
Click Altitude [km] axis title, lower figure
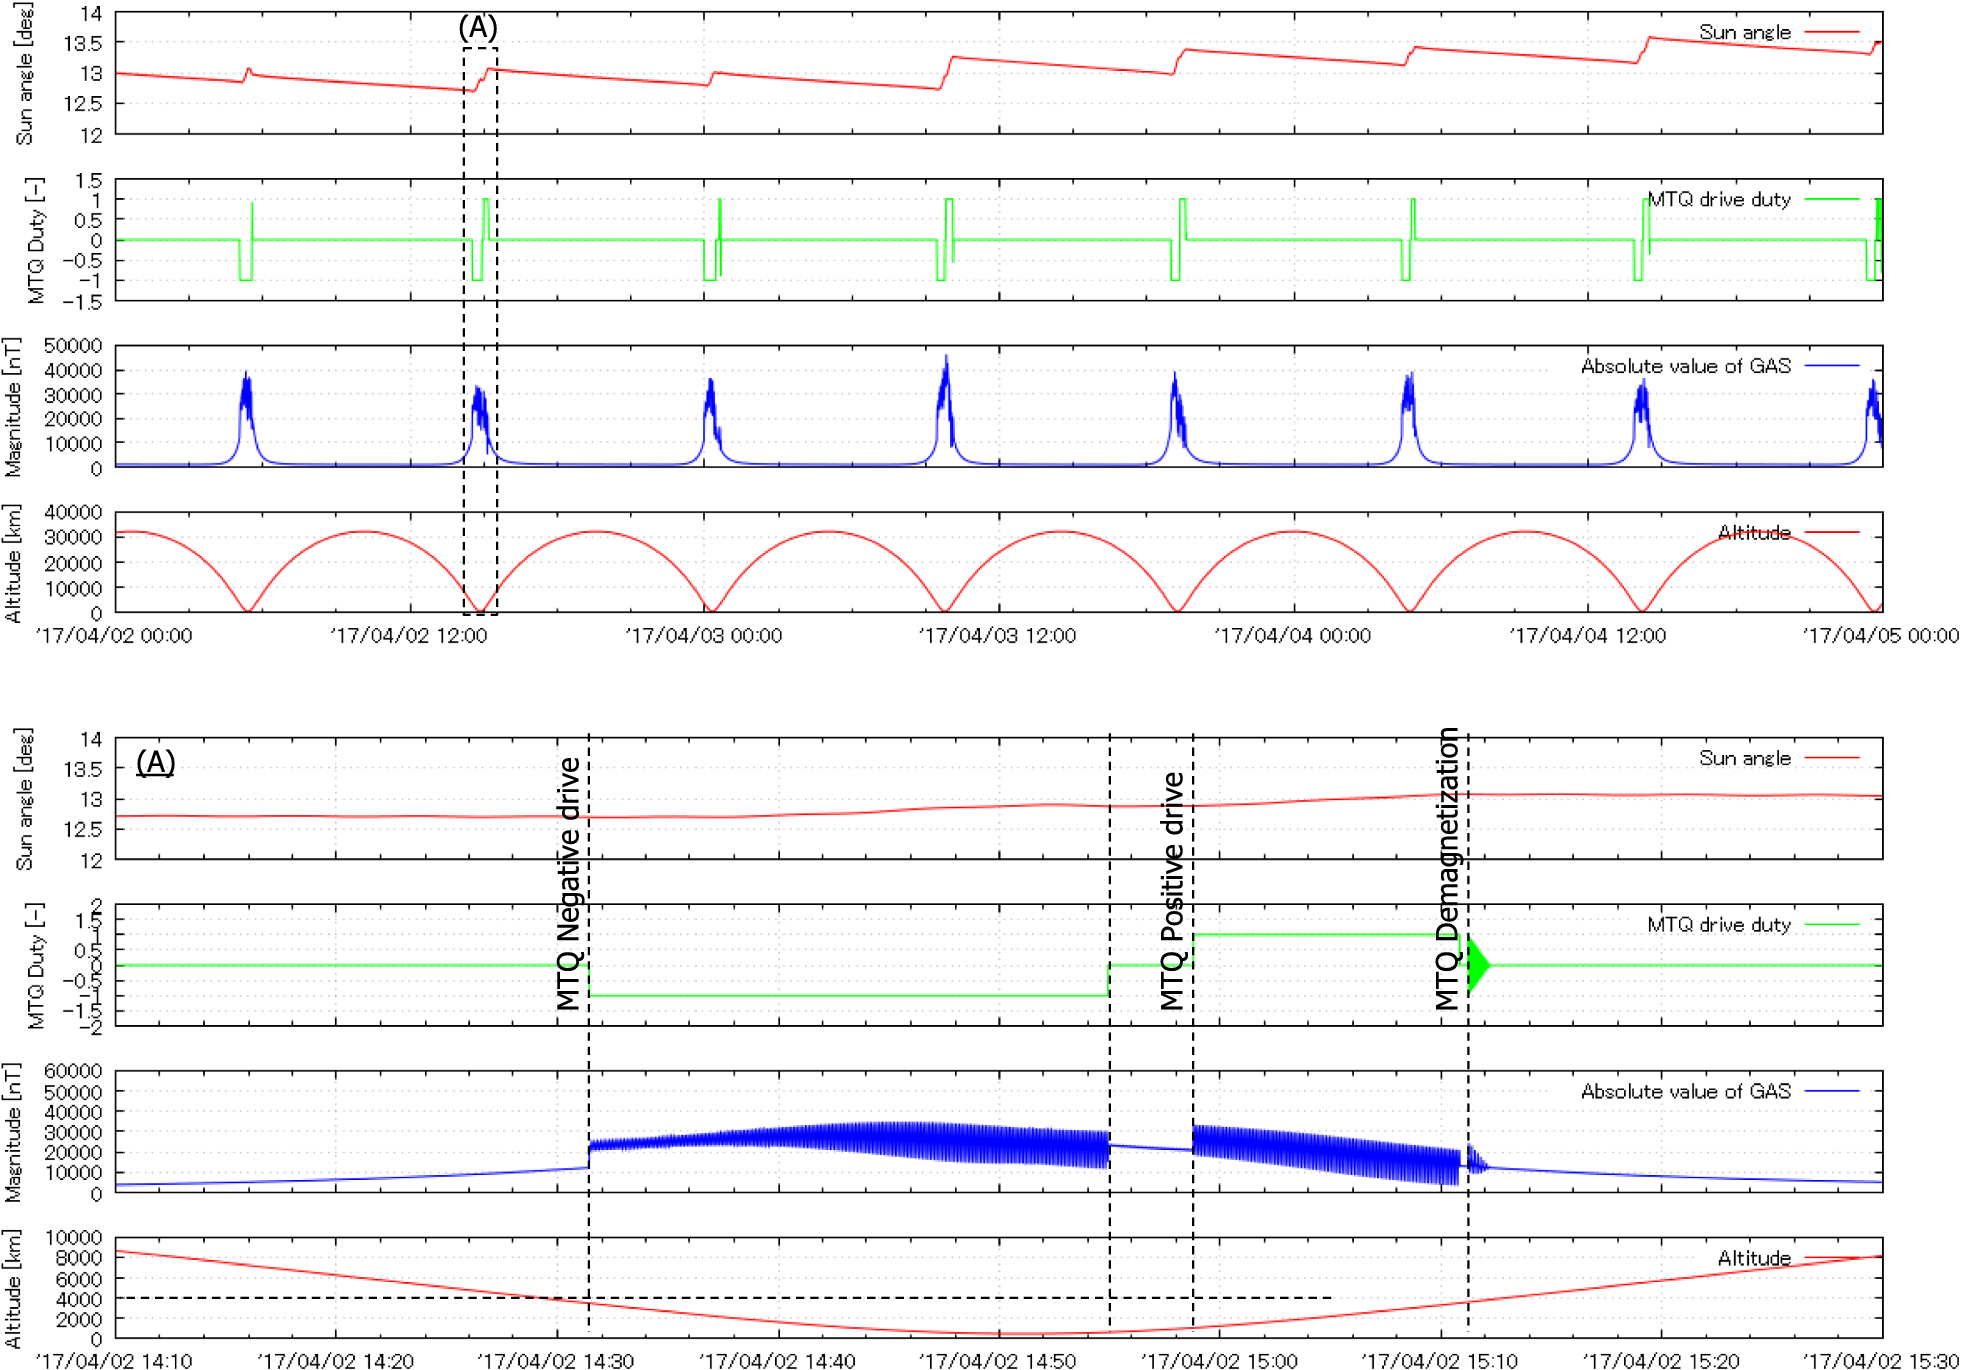coord(12,1289)
